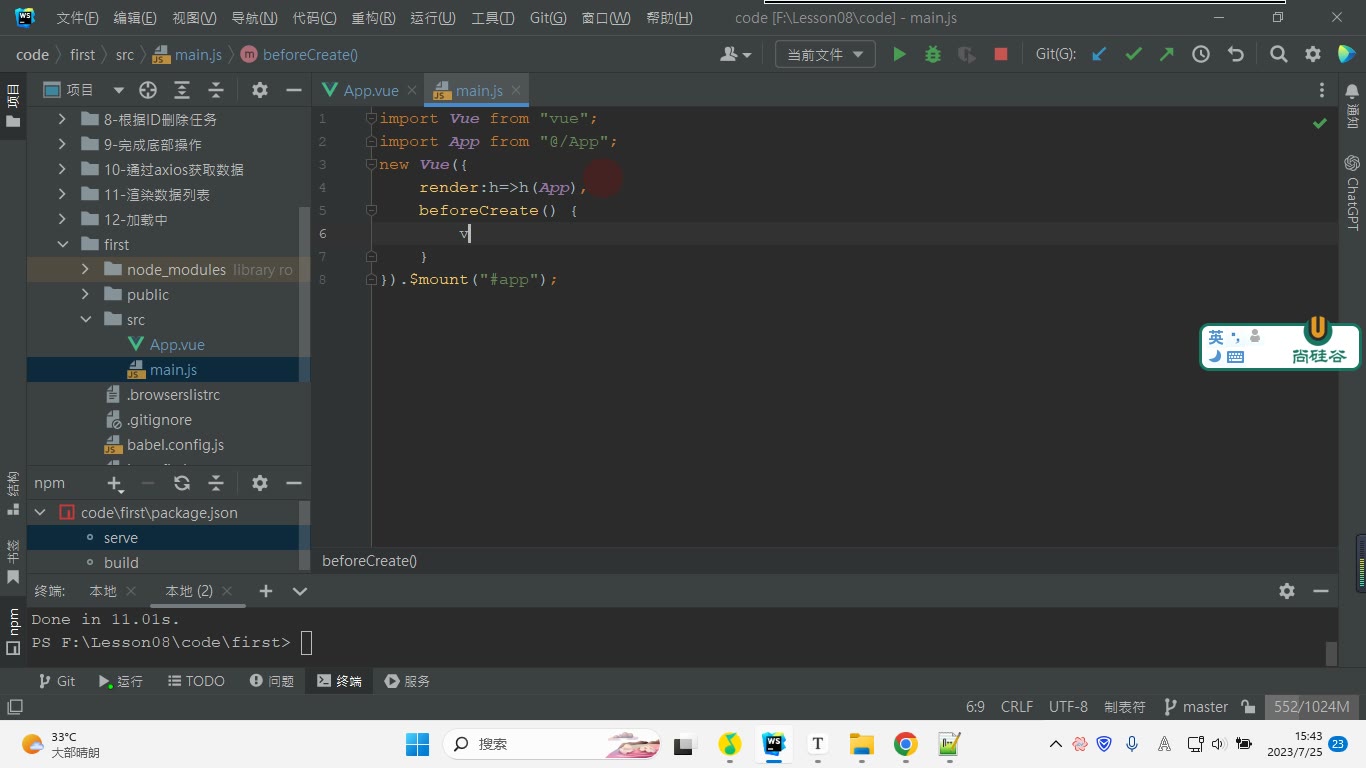Toggle read-only lock icon in status bar
Image resolution: width=1366 pixels, height=768 pixels.
pyautogui.click(x=1248, y=707)
